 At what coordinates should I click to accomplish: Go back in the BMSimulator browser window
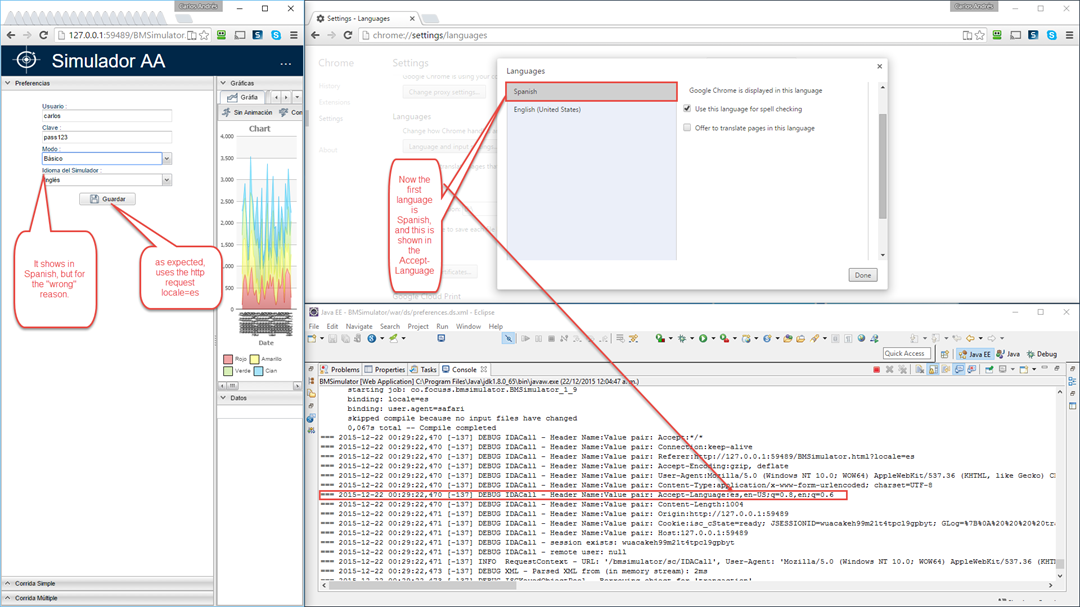coord(10,35)
